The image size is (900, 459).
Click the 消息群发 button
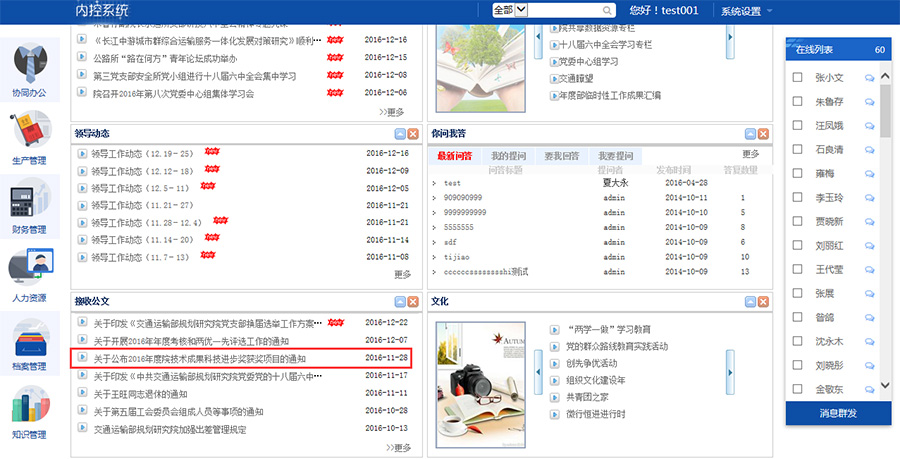838,413
